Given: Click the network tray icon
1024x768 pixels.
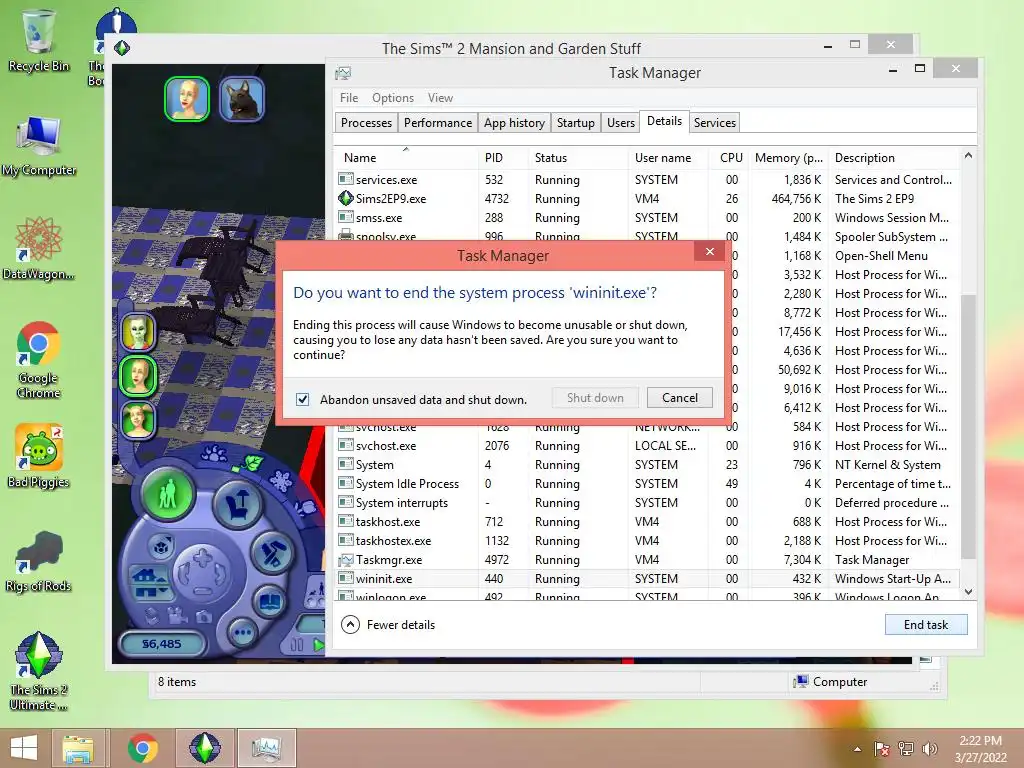Looking at the screenshot, I should point(906,749).
